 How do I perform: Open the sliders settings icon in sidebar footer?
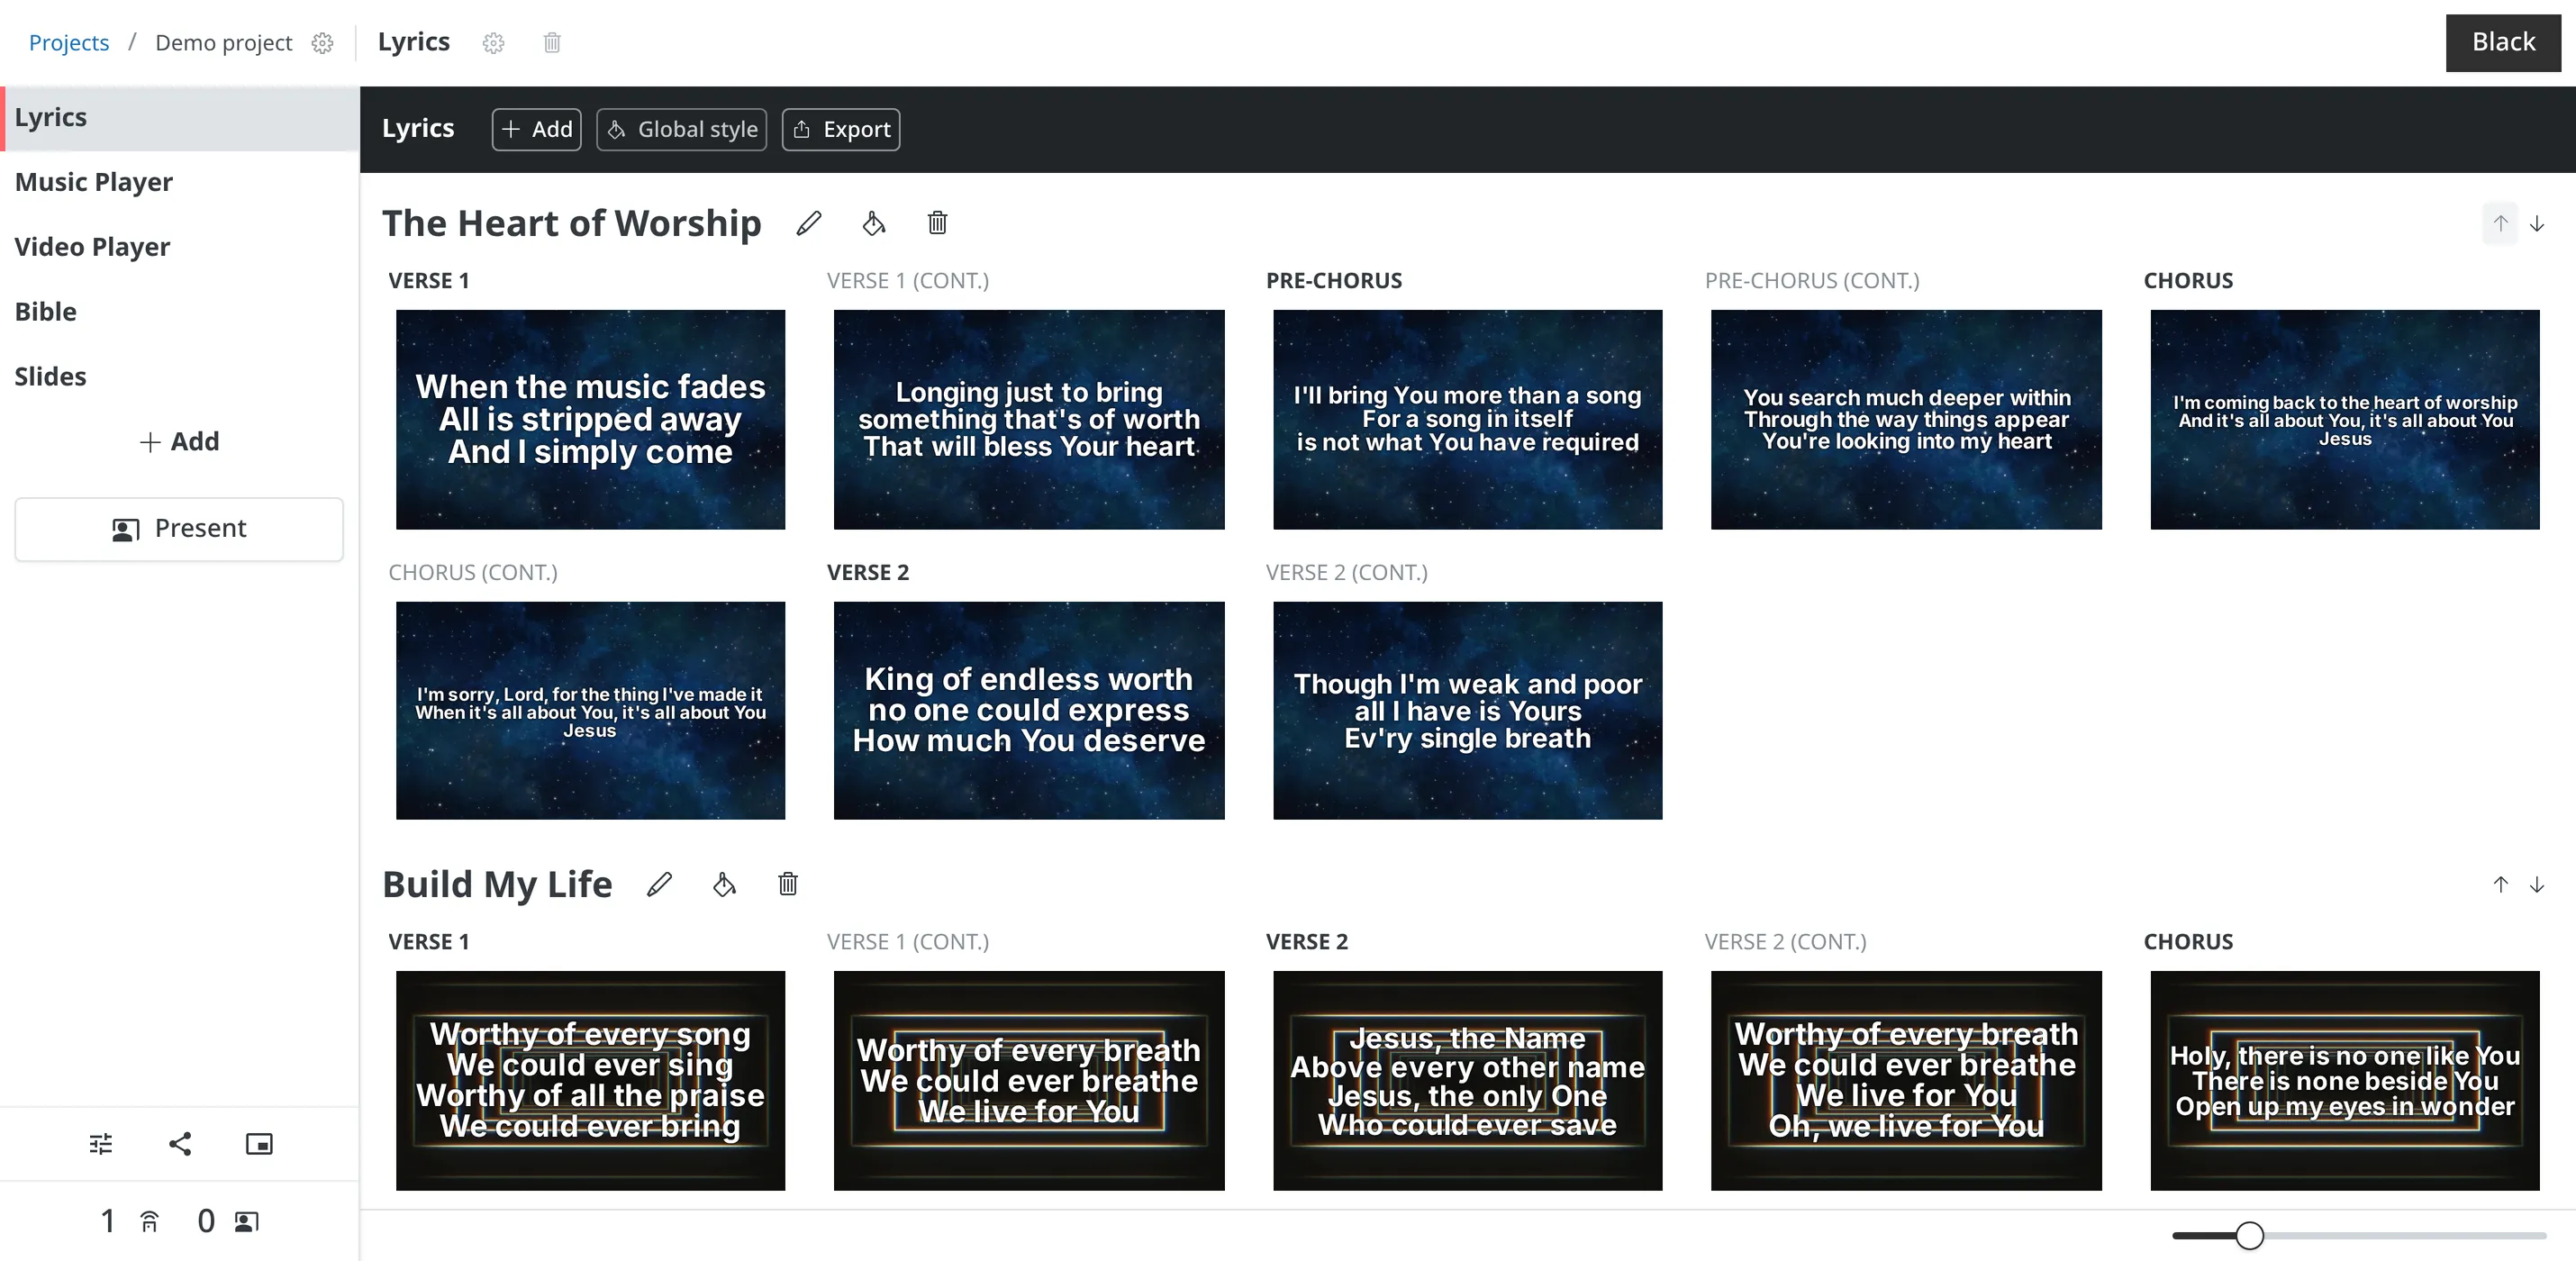pos(100,1144)
